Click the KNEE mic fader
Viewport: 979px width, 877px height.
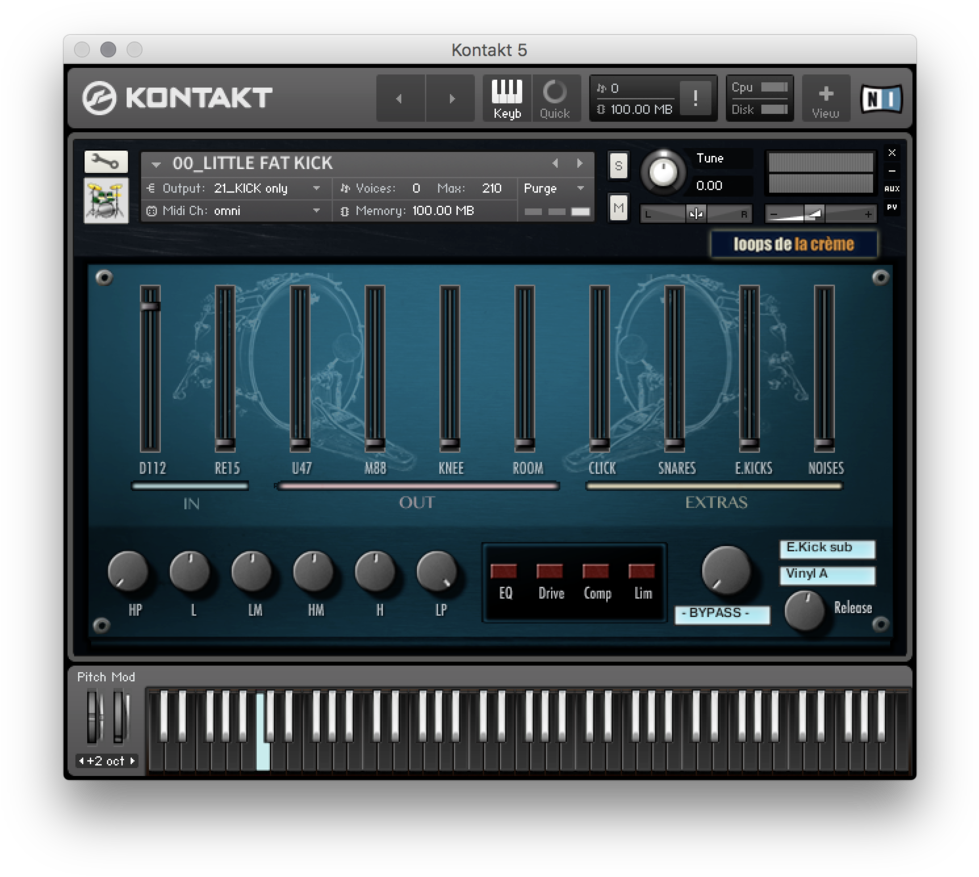(450, 368)
